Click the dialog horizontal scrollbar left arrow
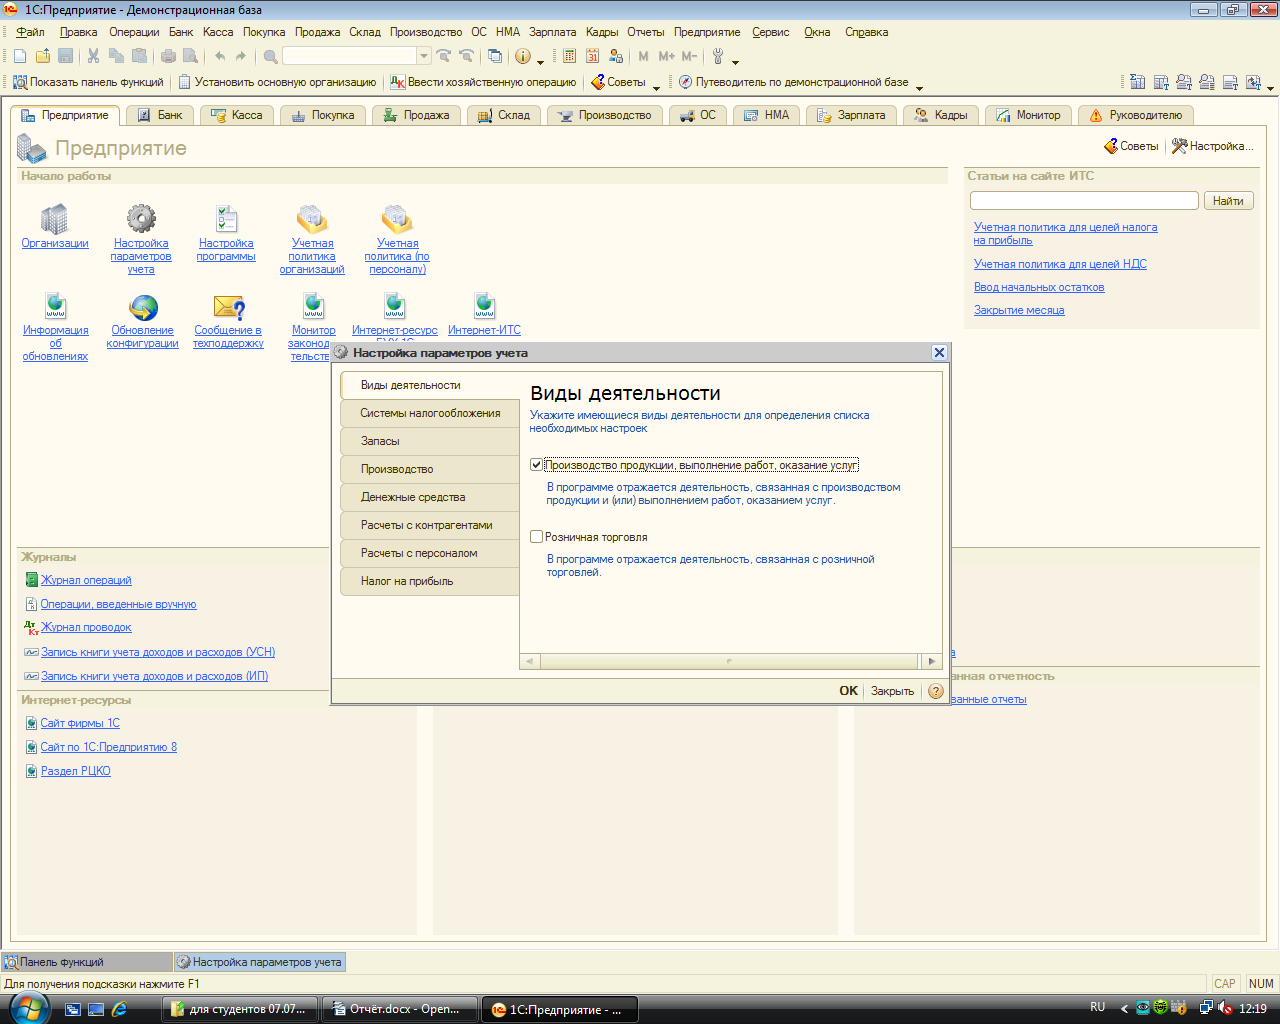 point(530,661)
